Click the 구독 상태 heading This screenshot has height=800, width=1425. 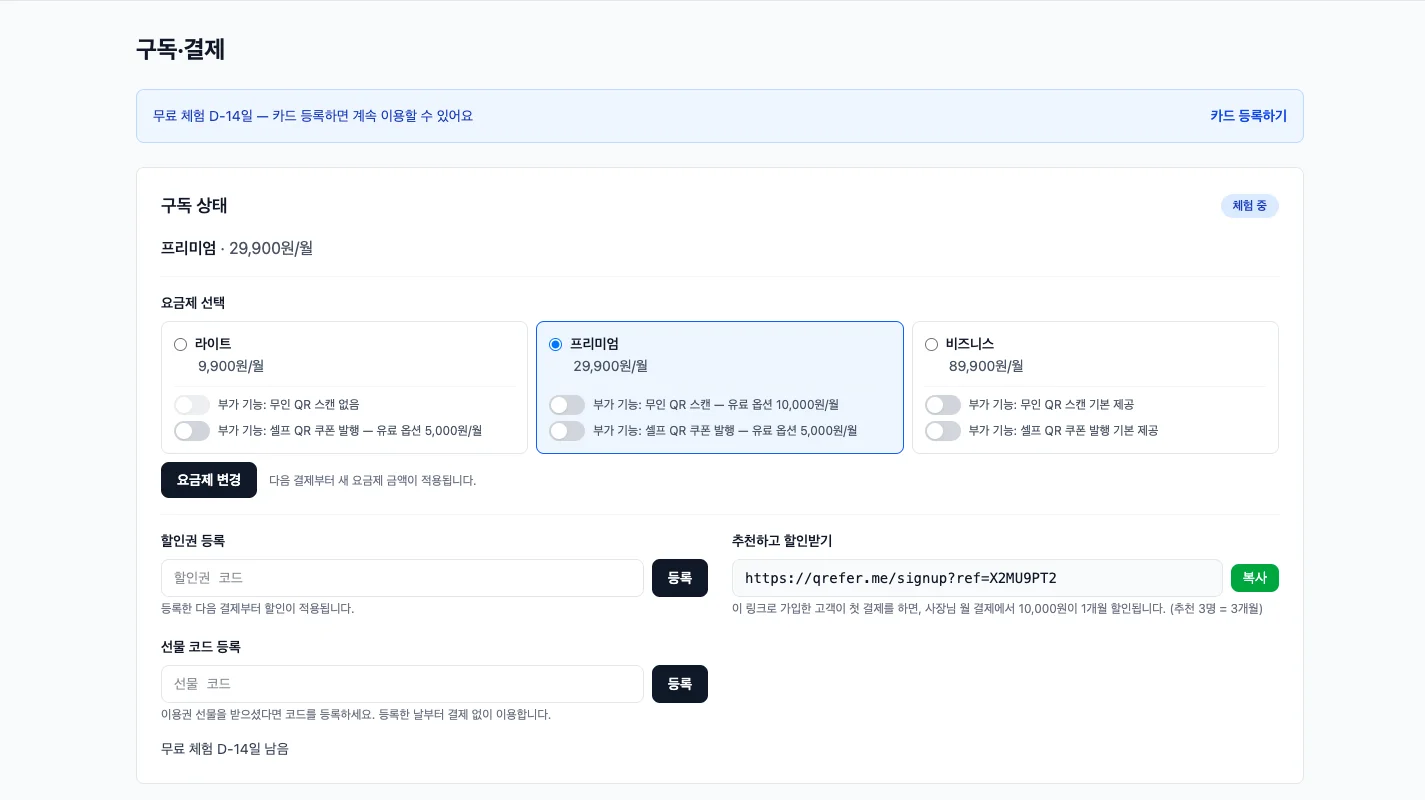tap(194, 206)
